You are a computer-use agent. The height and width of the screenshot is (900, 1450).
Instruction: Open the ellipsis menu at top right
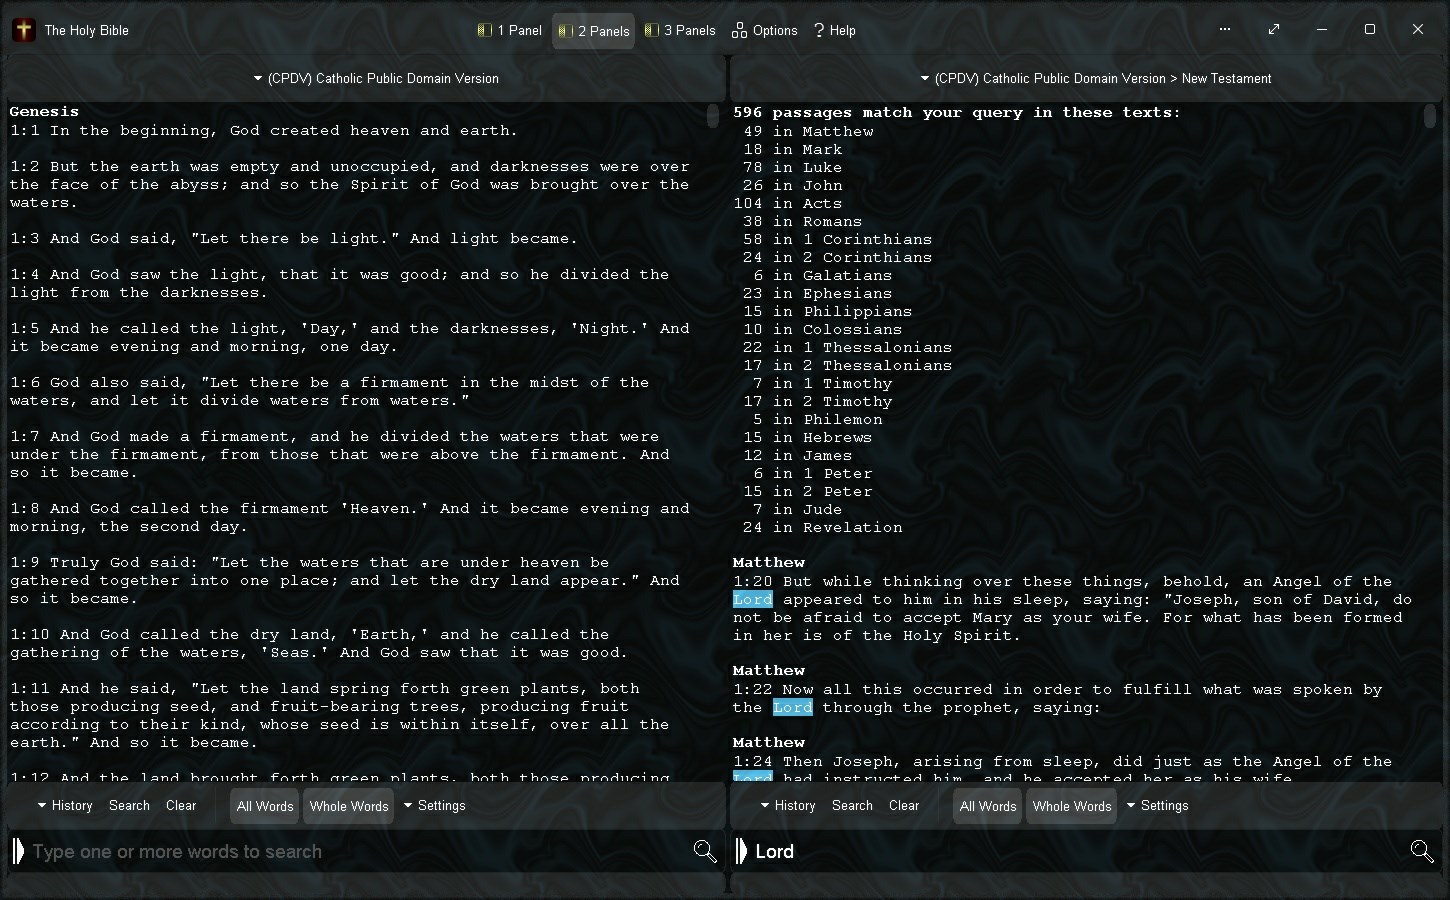[x=1224, y=30]
